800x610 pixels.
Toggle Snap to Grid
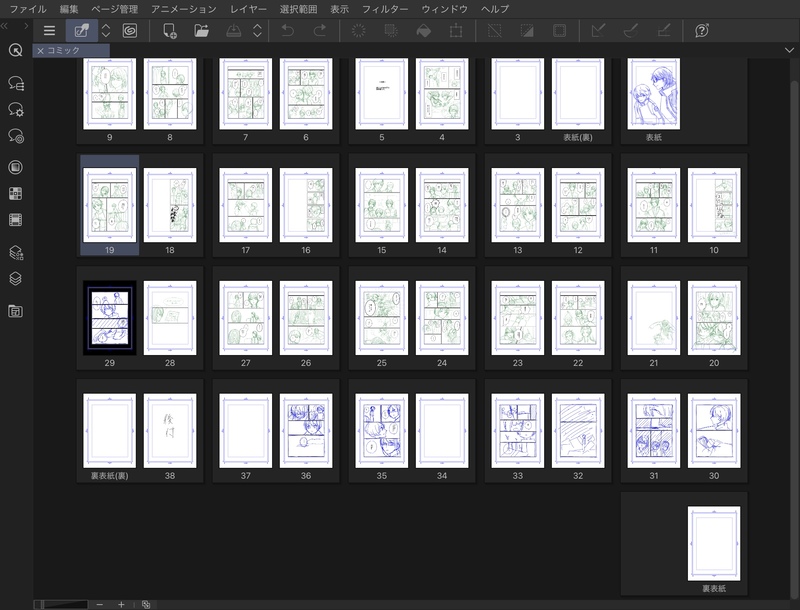pos(664,31)
